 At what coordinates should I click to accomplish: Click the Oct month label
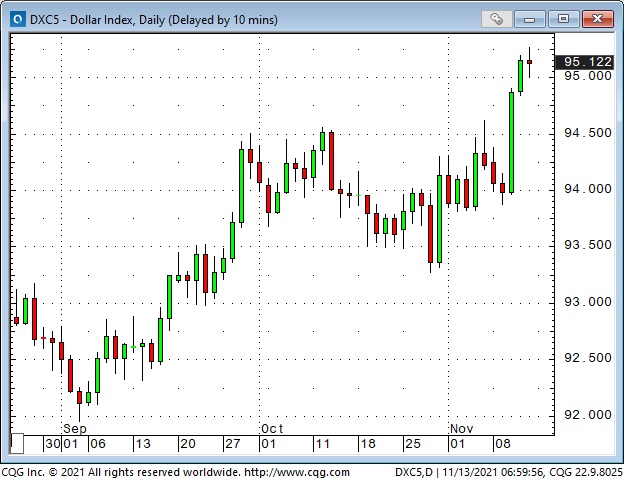(x=272, y=429)
